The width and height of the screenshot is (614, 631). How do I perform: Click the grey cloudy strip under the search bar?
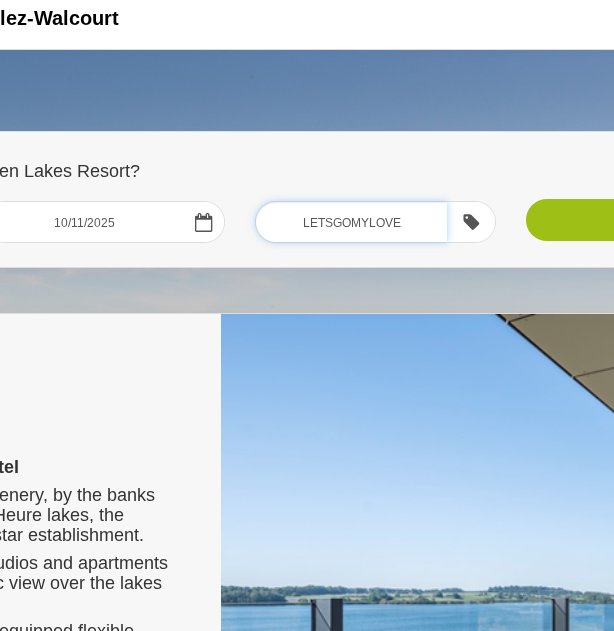tap(307, 291)
